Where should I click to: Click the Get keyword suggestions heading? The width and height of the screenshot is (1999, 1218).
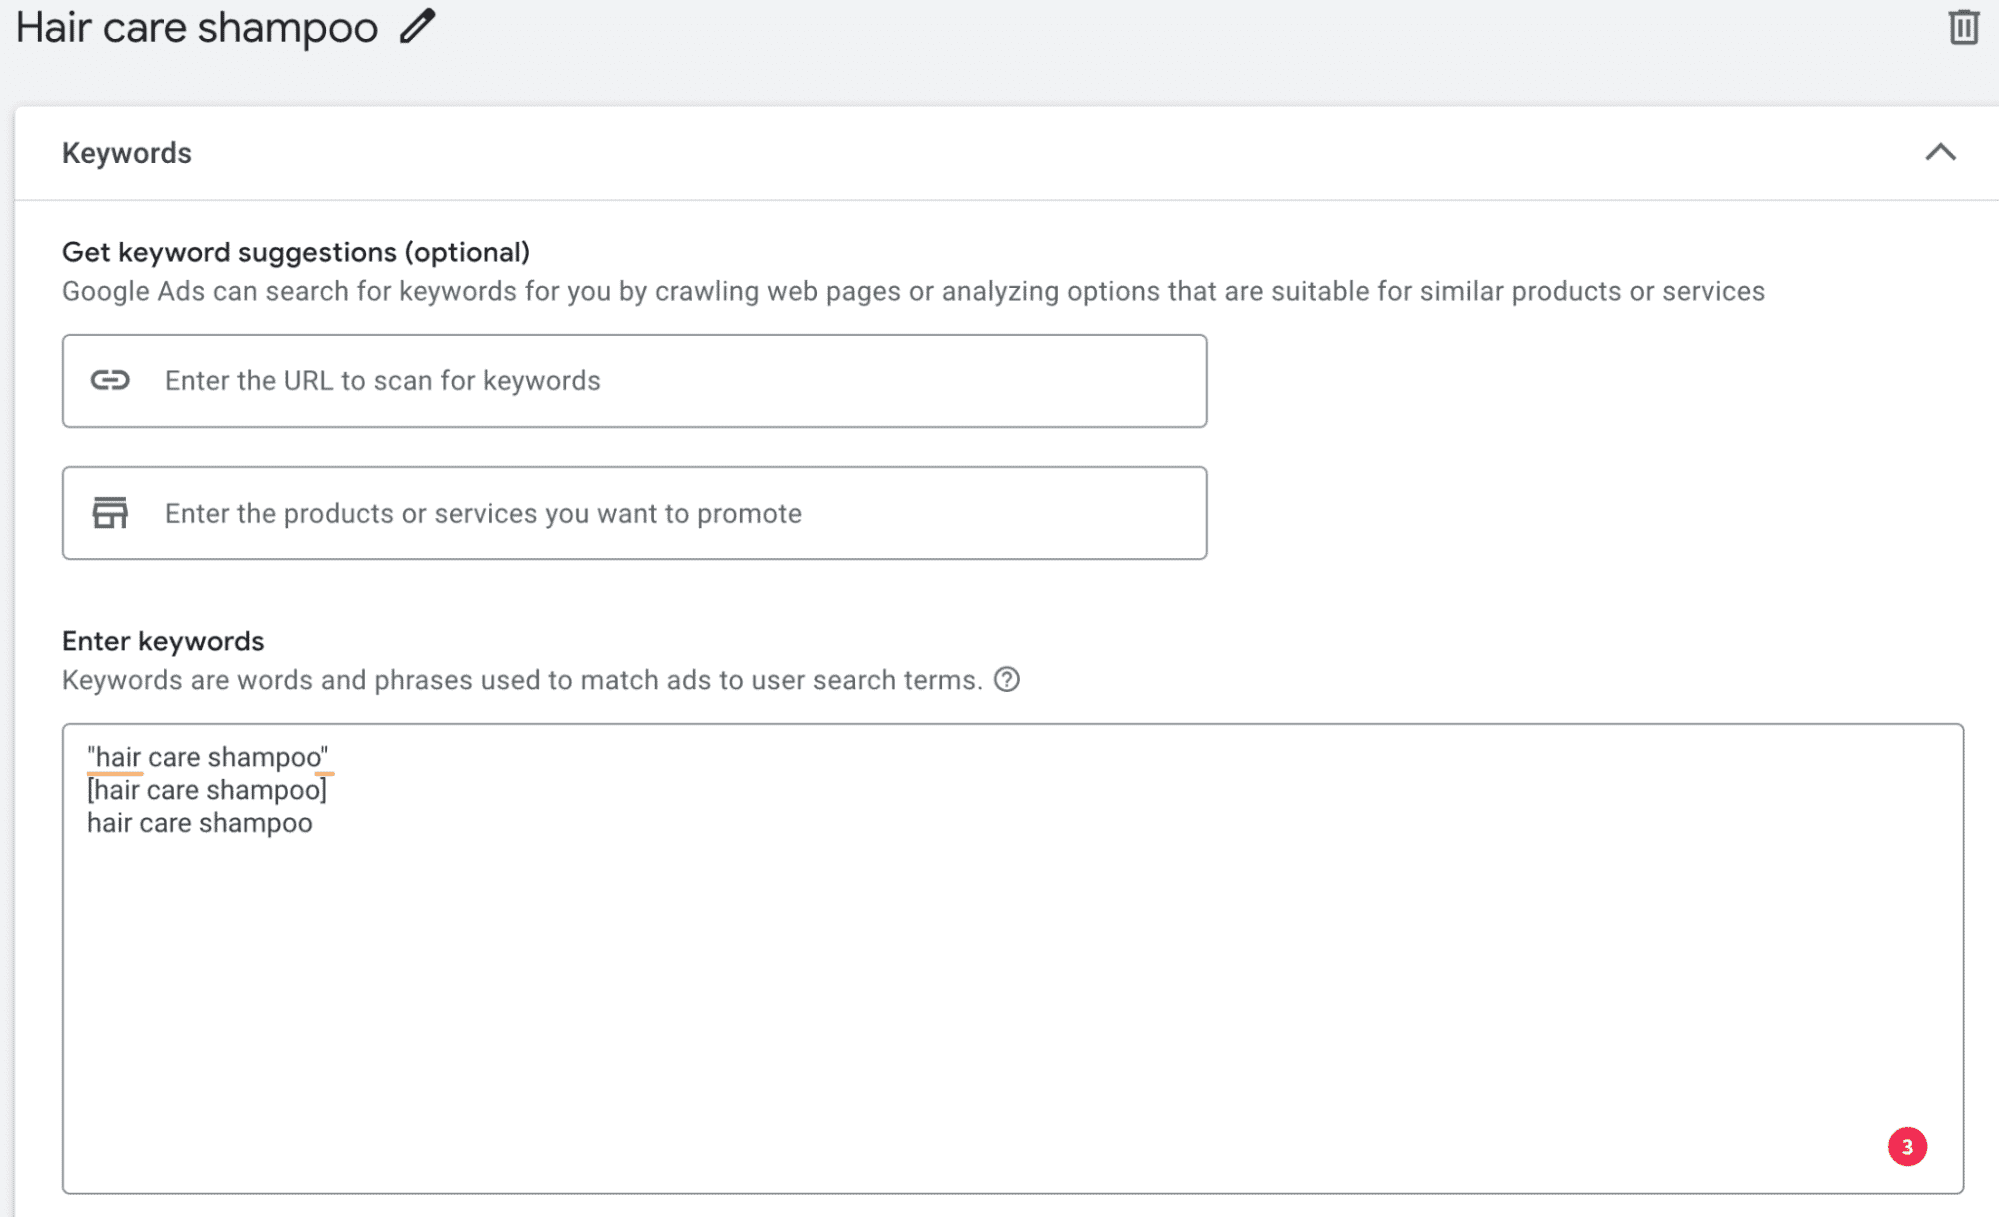296,252
